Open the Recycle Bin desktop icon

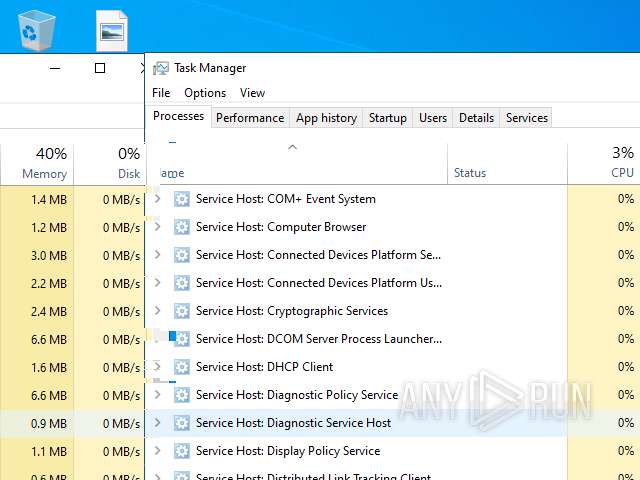pos(36,30)
